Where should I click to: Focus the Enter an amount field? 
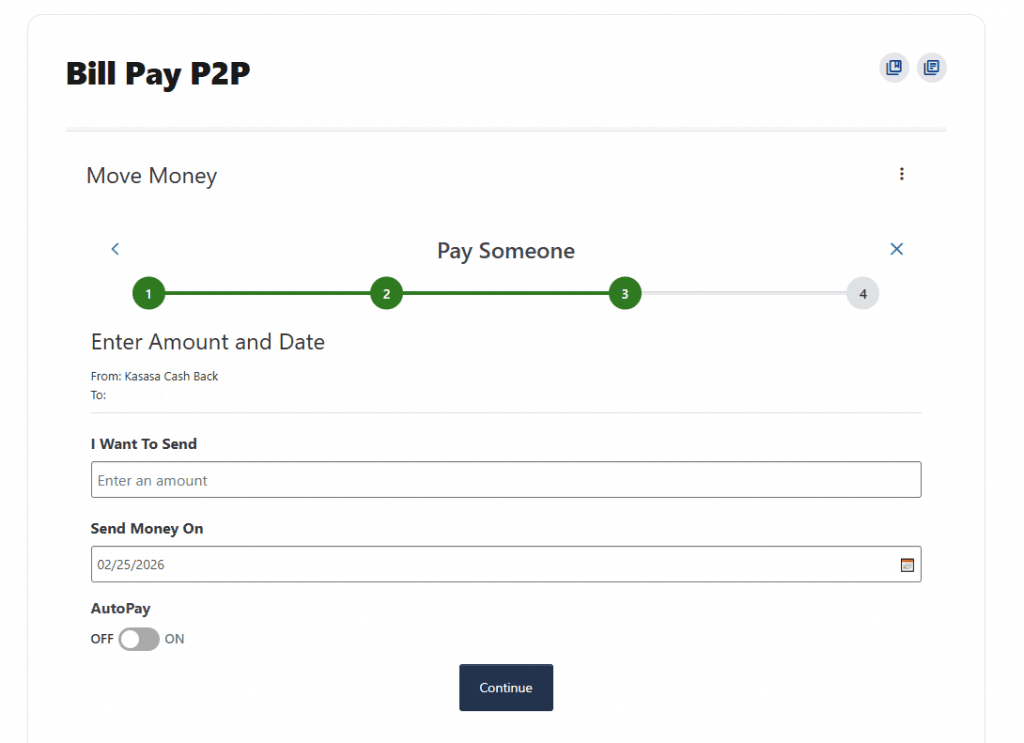pos(505,480)
